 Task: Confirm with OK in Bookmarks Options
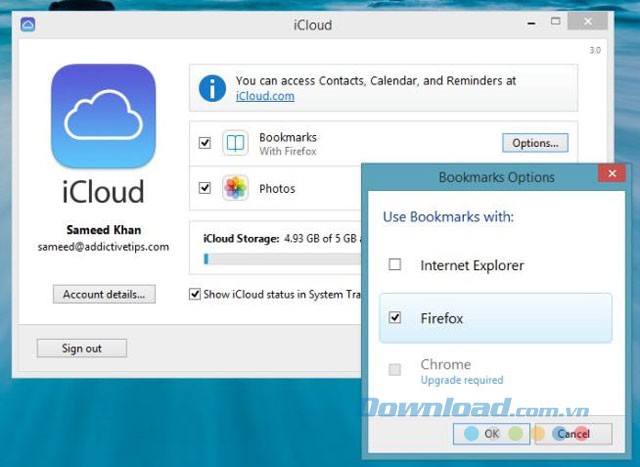tap(491, 434)
